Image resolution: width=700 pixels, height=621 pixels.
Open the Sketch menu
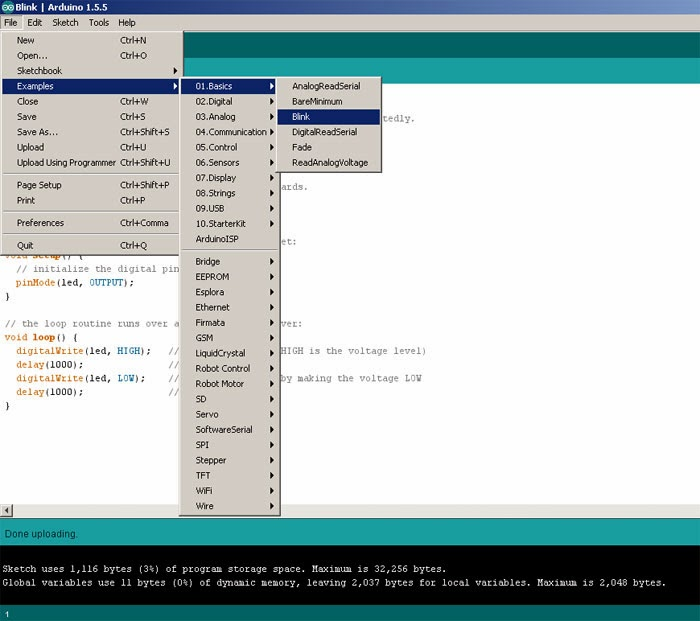coord(65,22)
